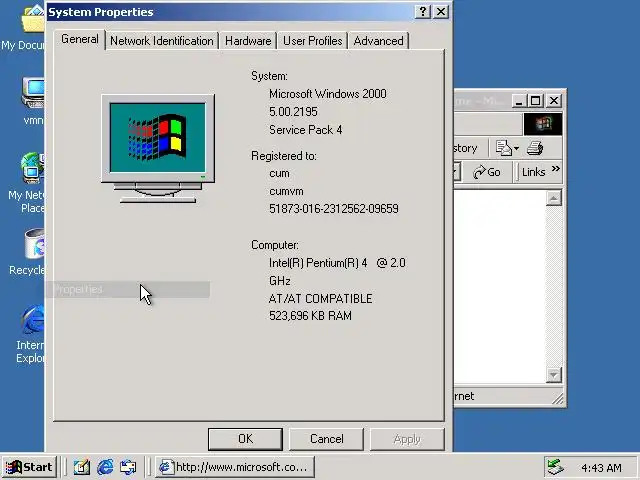640x480 pixels.
Task: Click the History button in the browser
Action: click(x=465, y=148)
